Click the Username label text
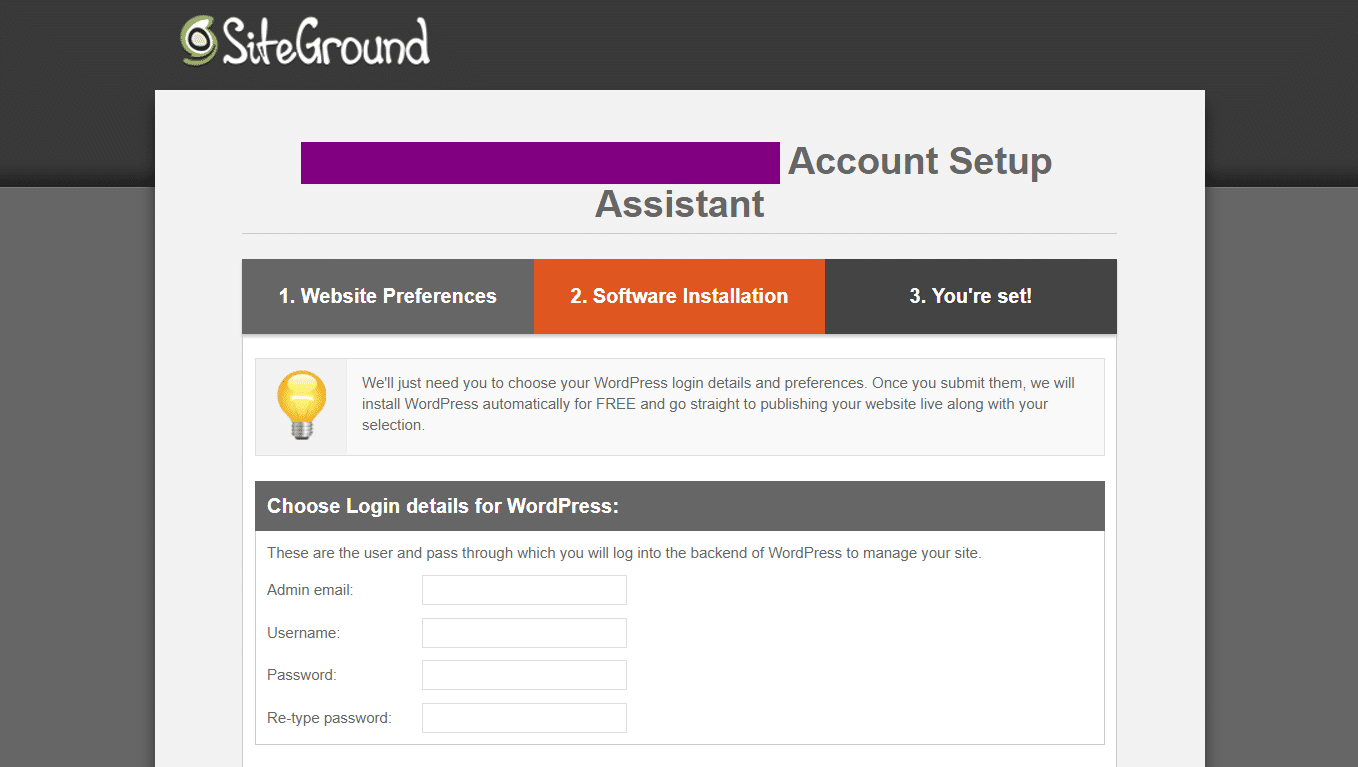This screenshot has height=767, width=1358. tap(303, 633)
